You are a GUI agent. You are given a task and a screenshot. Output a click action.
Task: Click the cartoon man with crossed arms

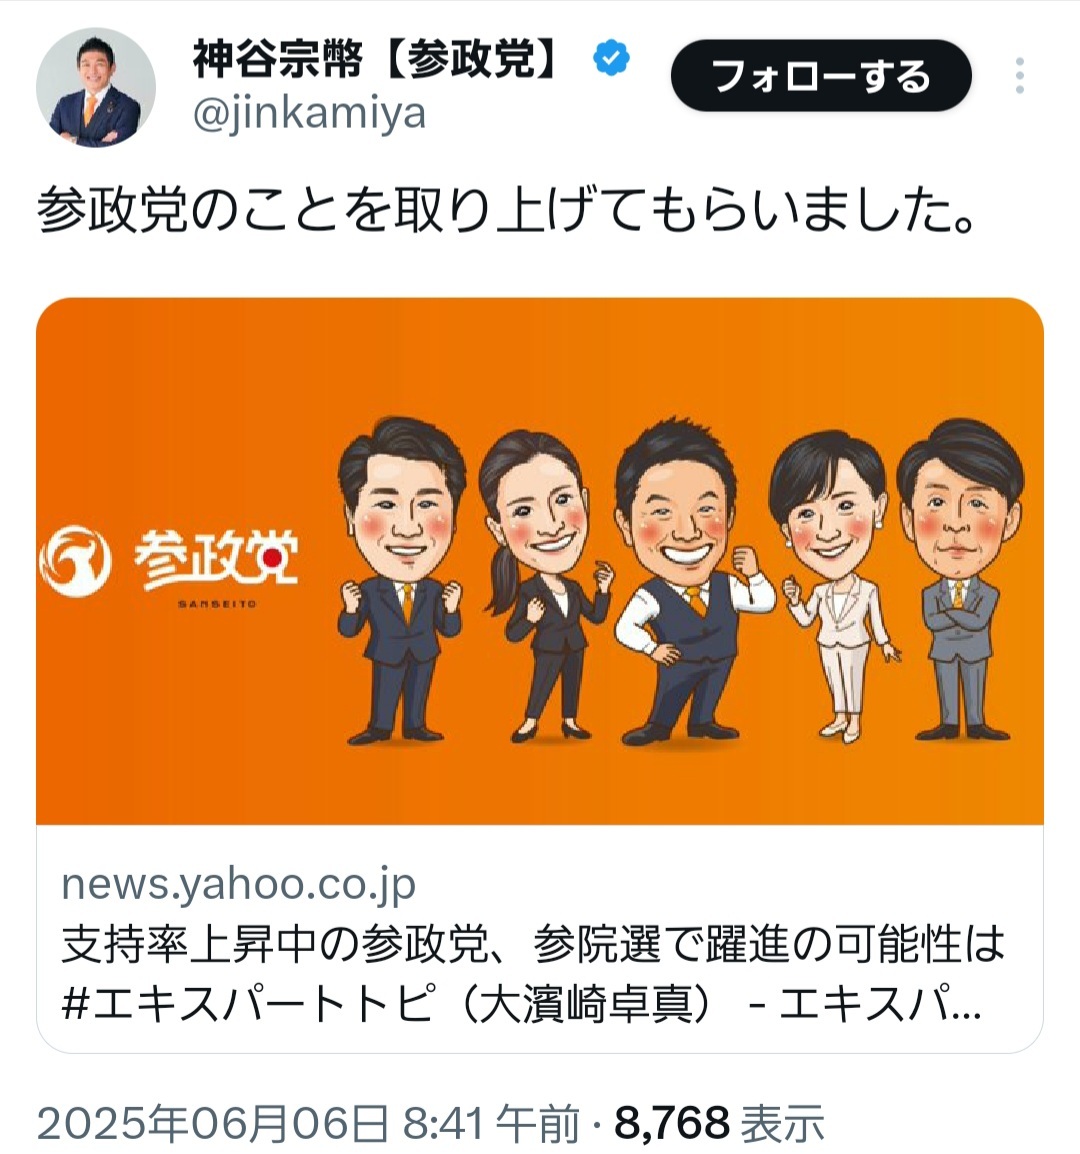point(959,578)
